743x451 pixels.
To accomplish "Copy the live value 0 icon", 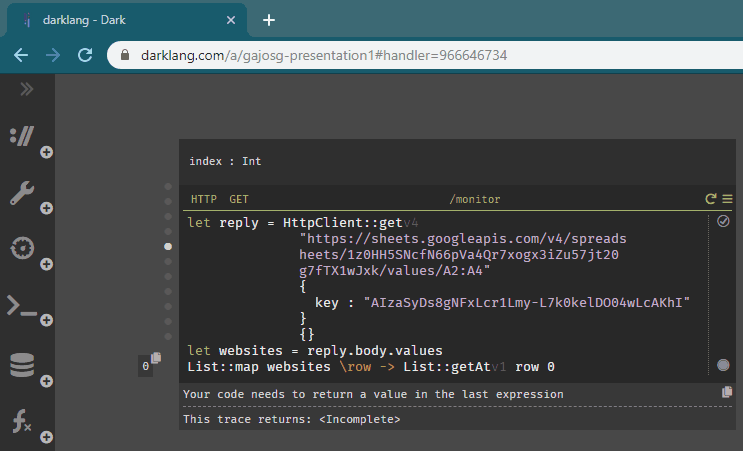I will point(156,358).
